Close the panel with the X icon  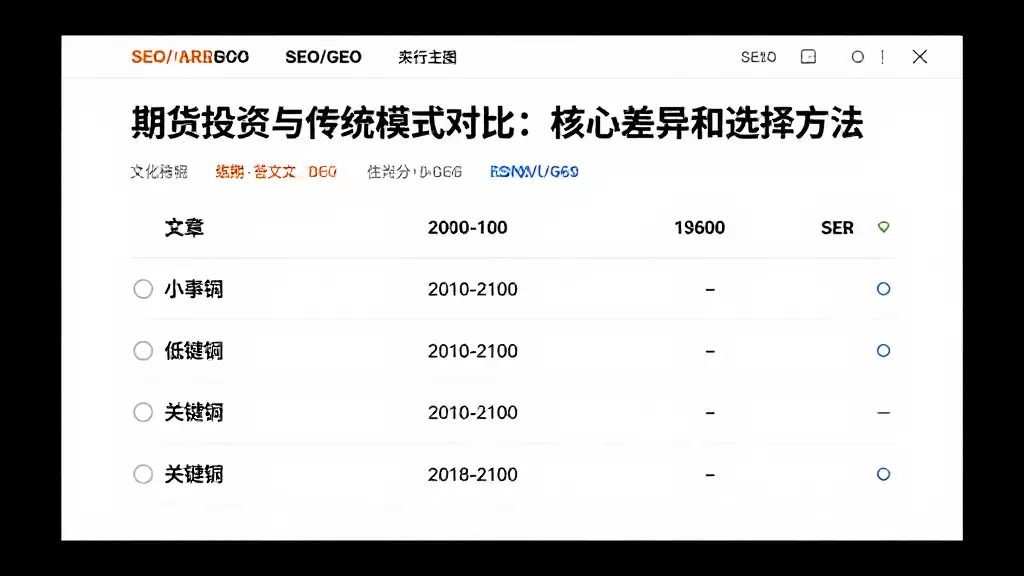click(920, 57)
